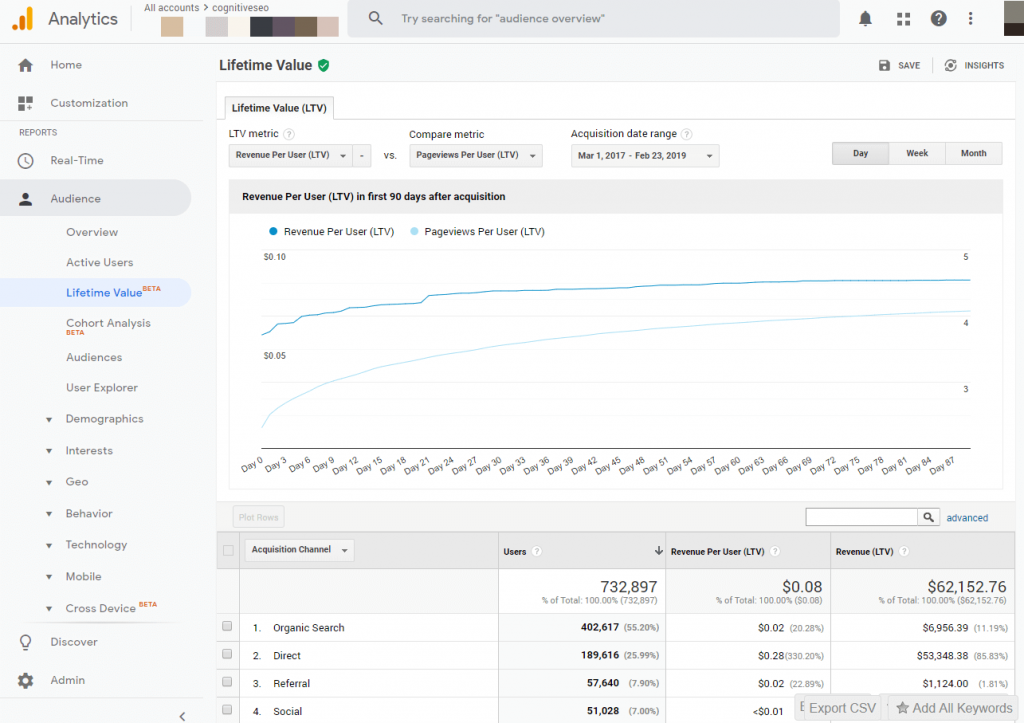Open Cohort Analysis report
This screenshot has height=723, width=1024.
pyautogui.click(x=108, y=323)
